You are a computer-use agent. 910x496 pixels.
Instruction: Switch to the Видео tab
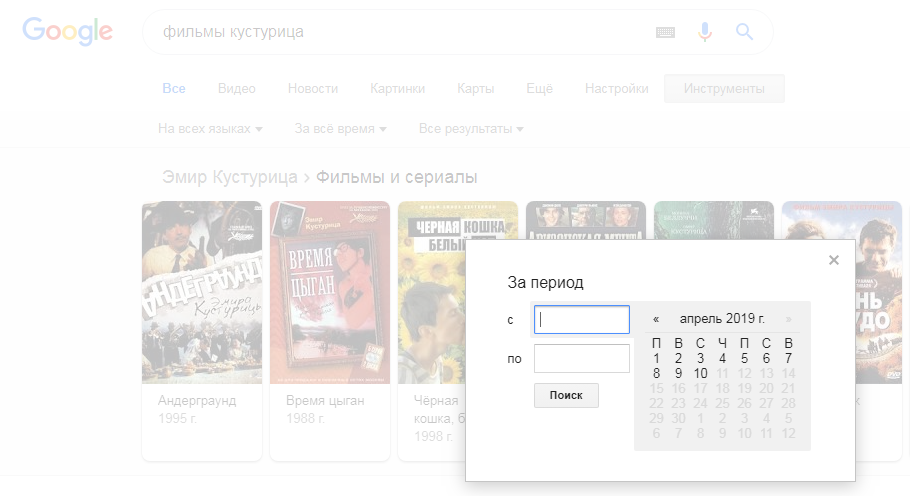pos(237,89)
